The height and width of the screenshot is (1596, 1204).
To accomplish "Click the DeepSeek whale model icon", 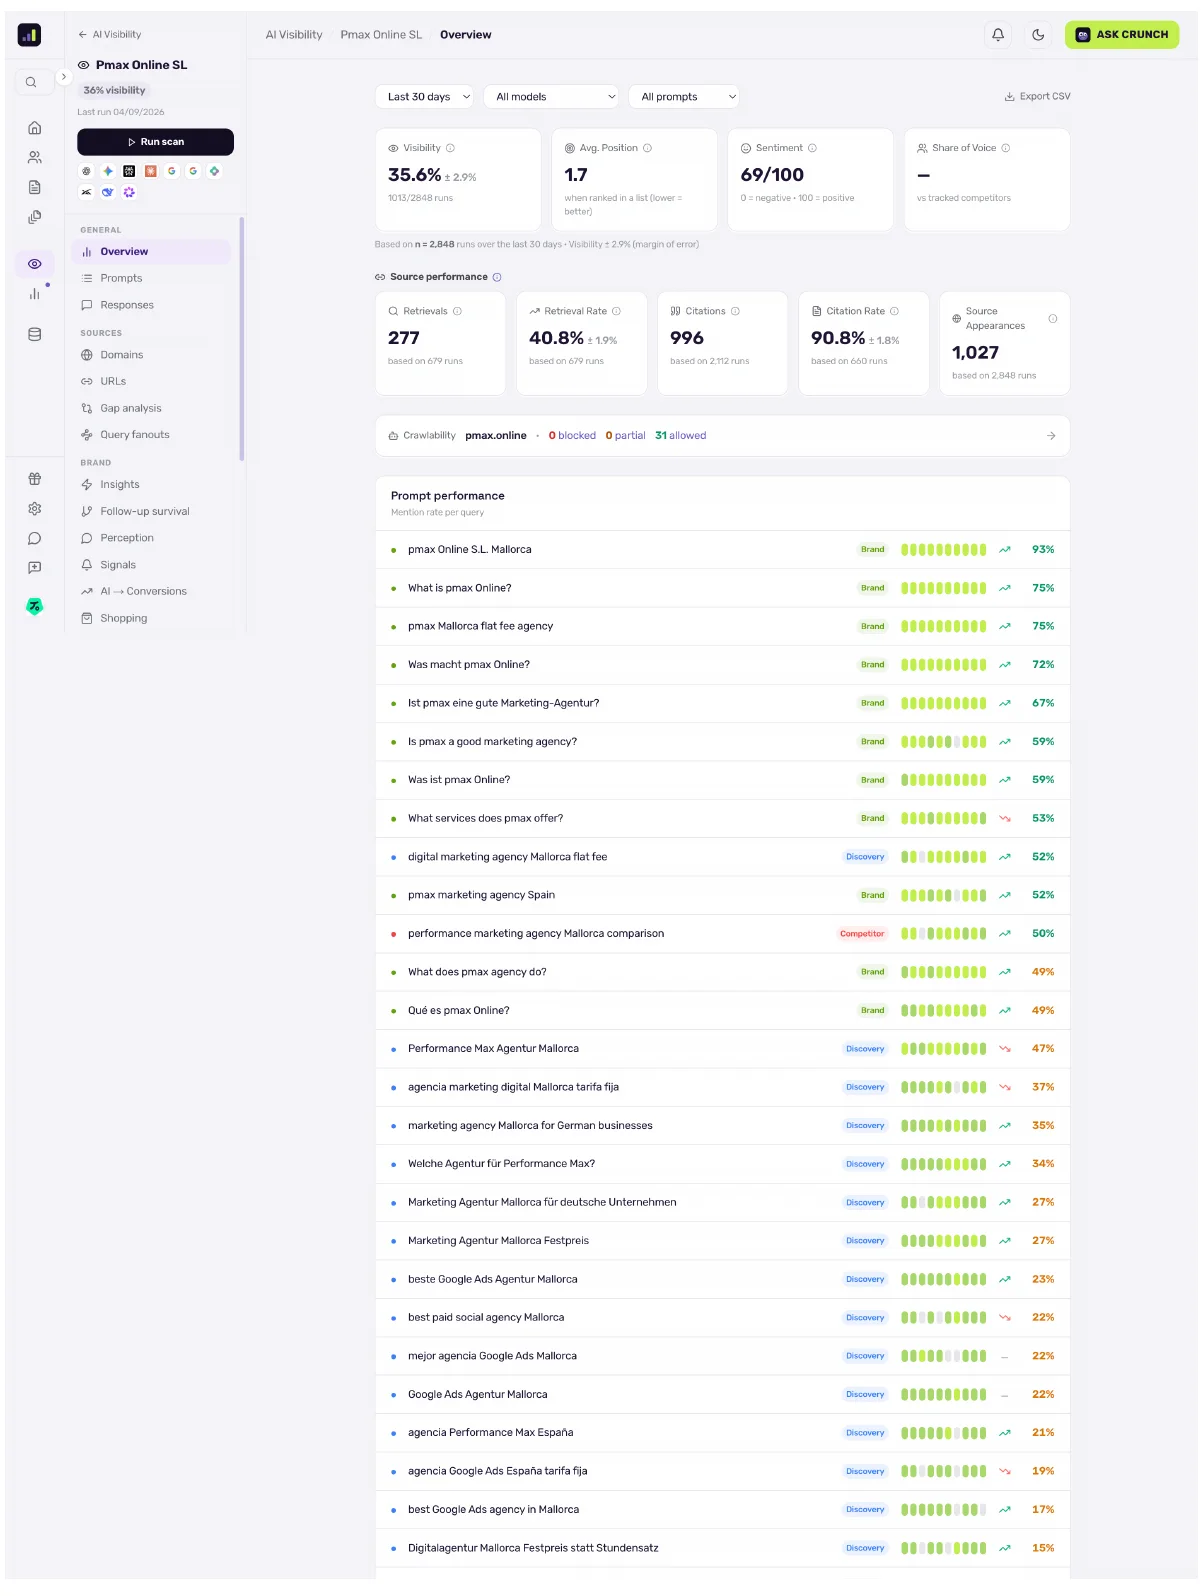I will pos(108,192).
